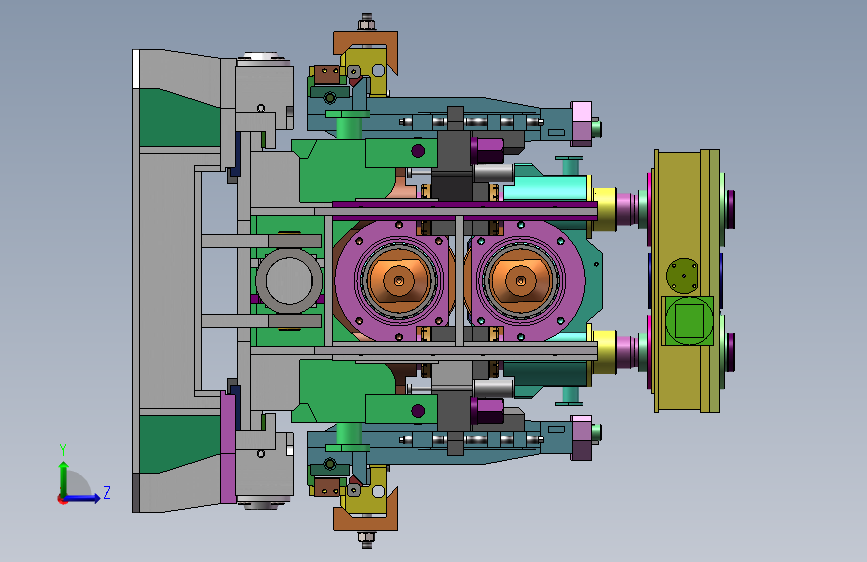Select the bottom brown C-shaped bracket

(x=366, y=511)
